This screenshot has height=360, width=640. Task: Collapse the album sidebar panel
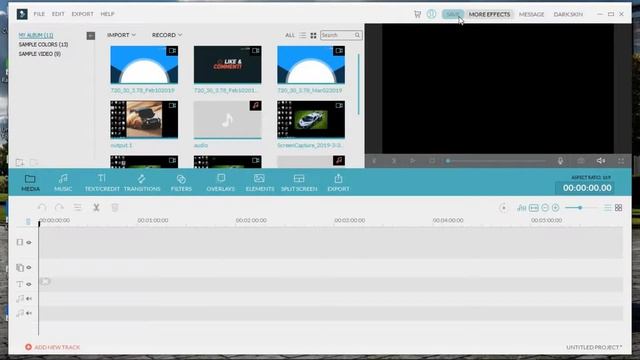[x=91, y=36]
